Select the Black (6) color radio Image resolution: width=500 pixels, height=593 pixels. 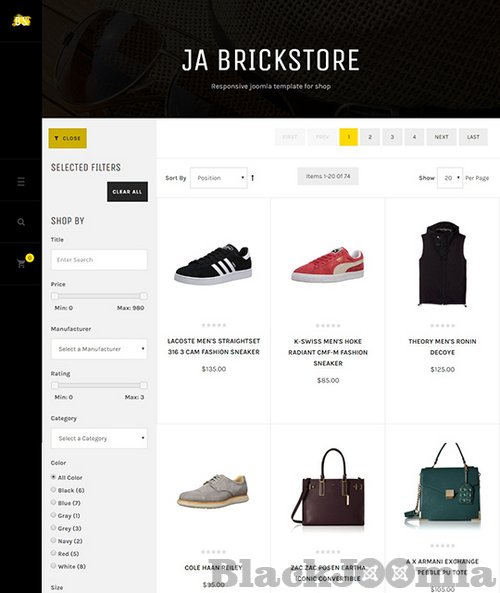[x=53, y=490]
